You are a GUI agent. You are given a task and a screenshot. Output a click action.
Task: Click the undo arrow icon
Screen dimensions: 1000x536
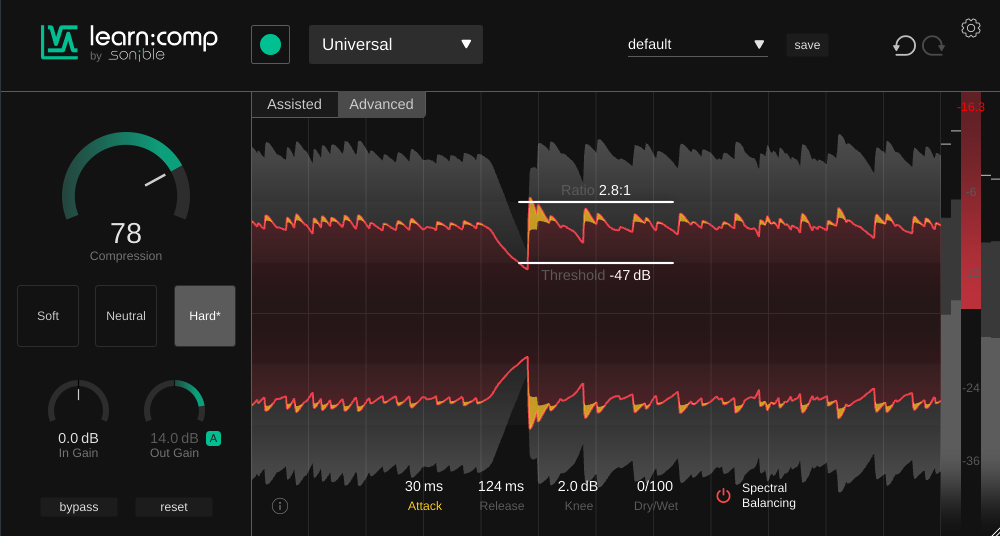[x=904, y=45]
